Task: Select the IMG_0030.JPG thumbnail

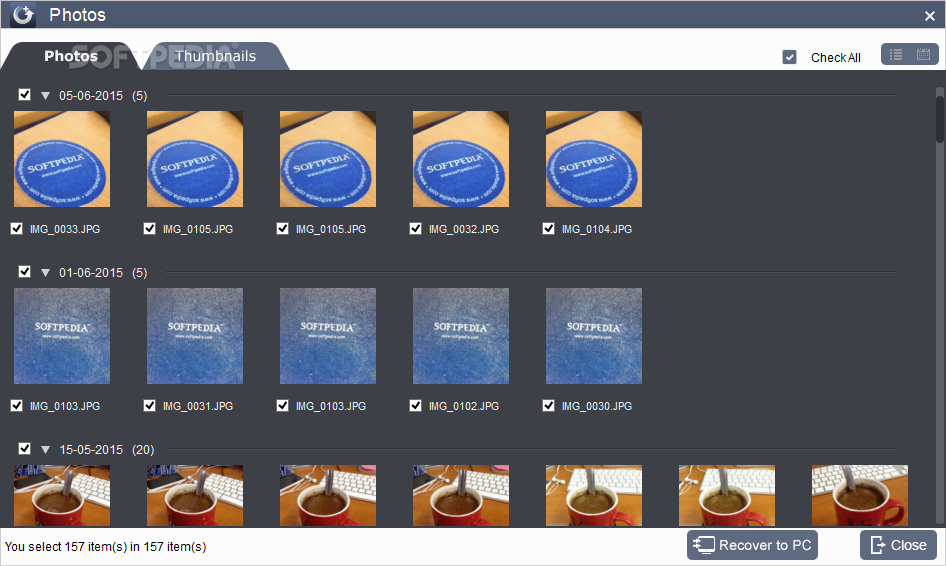Action: 594,336
